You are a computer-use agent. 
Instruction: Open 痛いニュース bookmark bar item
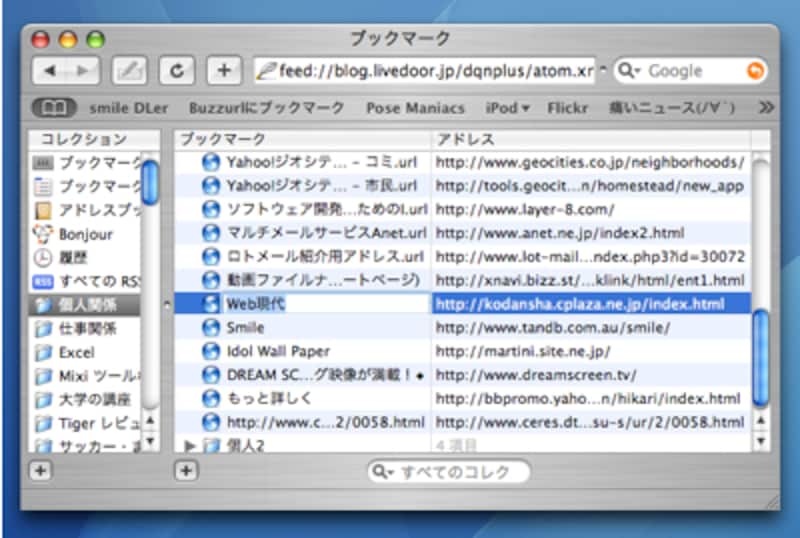[672, 108]
